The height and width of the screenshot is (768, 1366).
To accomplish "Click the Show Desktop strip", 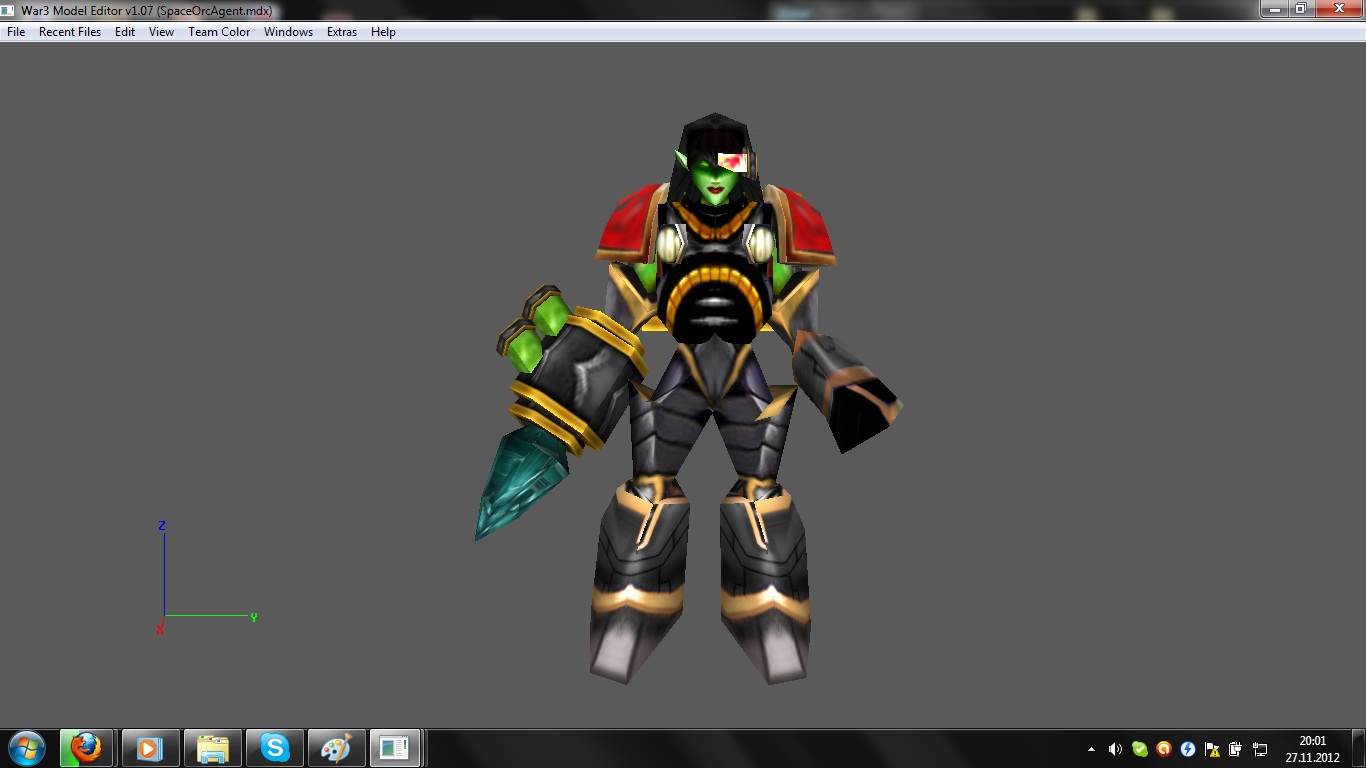I will [x=1358, y=748].
